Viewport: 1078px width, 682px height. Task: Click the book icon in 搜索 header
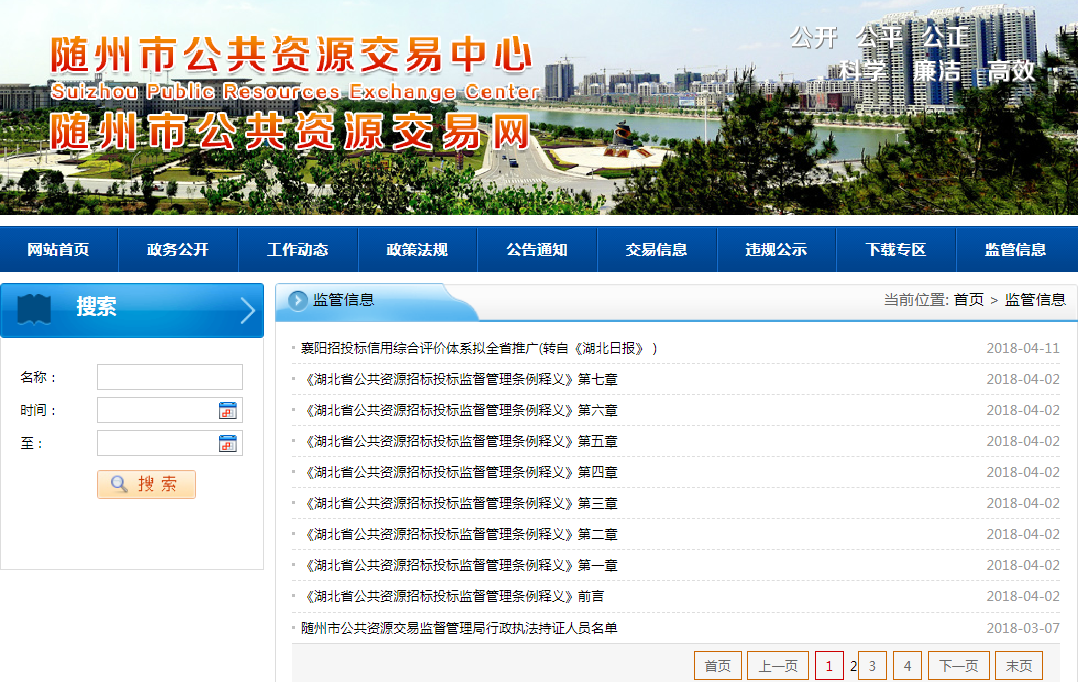(35, 309)
